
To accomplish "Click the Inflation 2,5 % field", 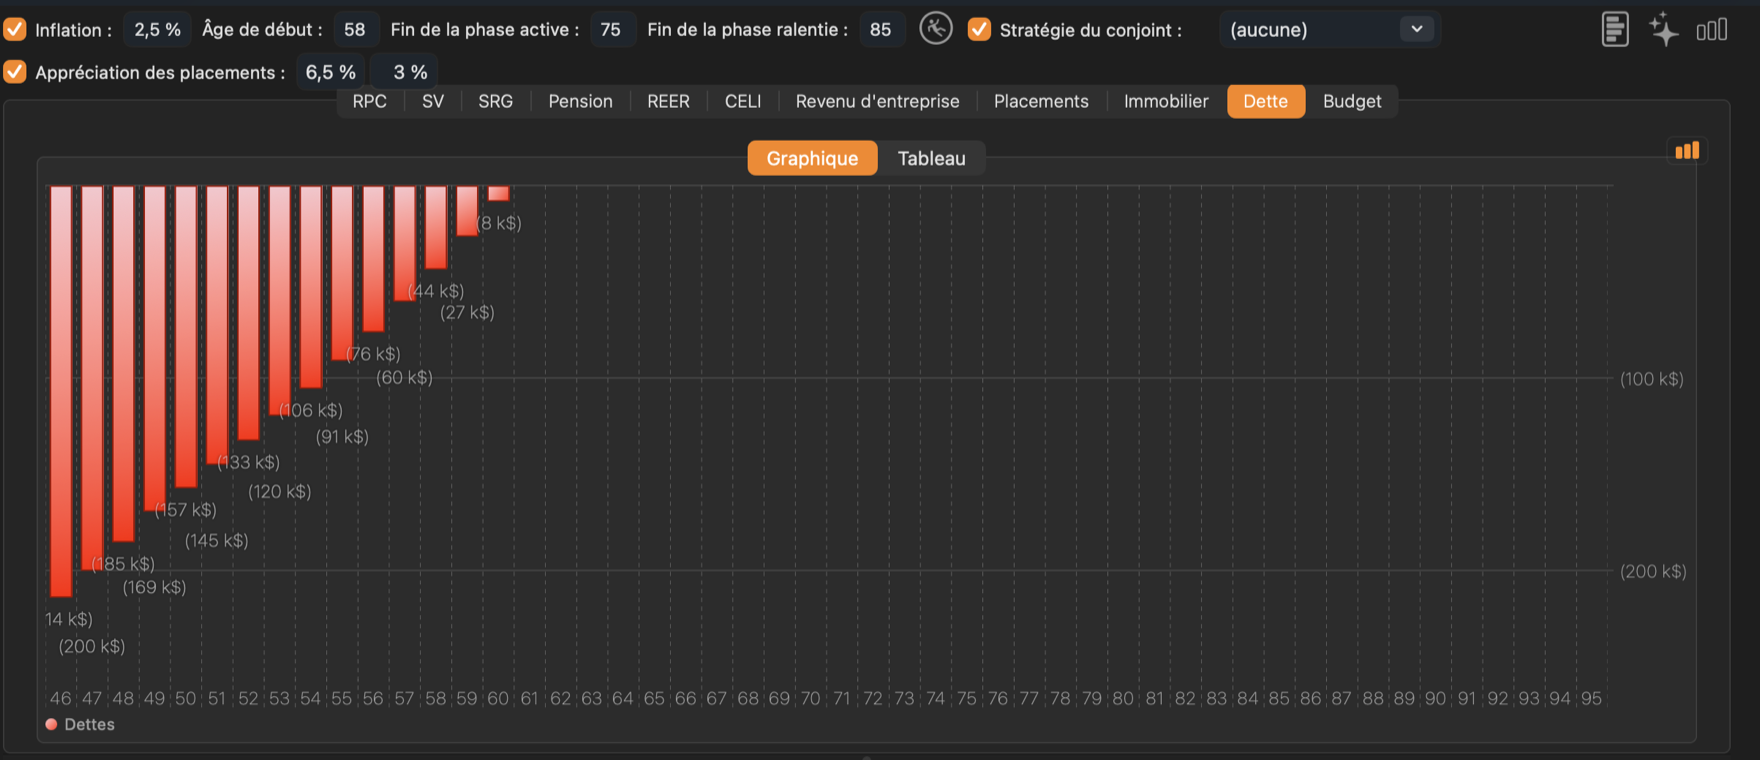I will (x=158, y=29).
